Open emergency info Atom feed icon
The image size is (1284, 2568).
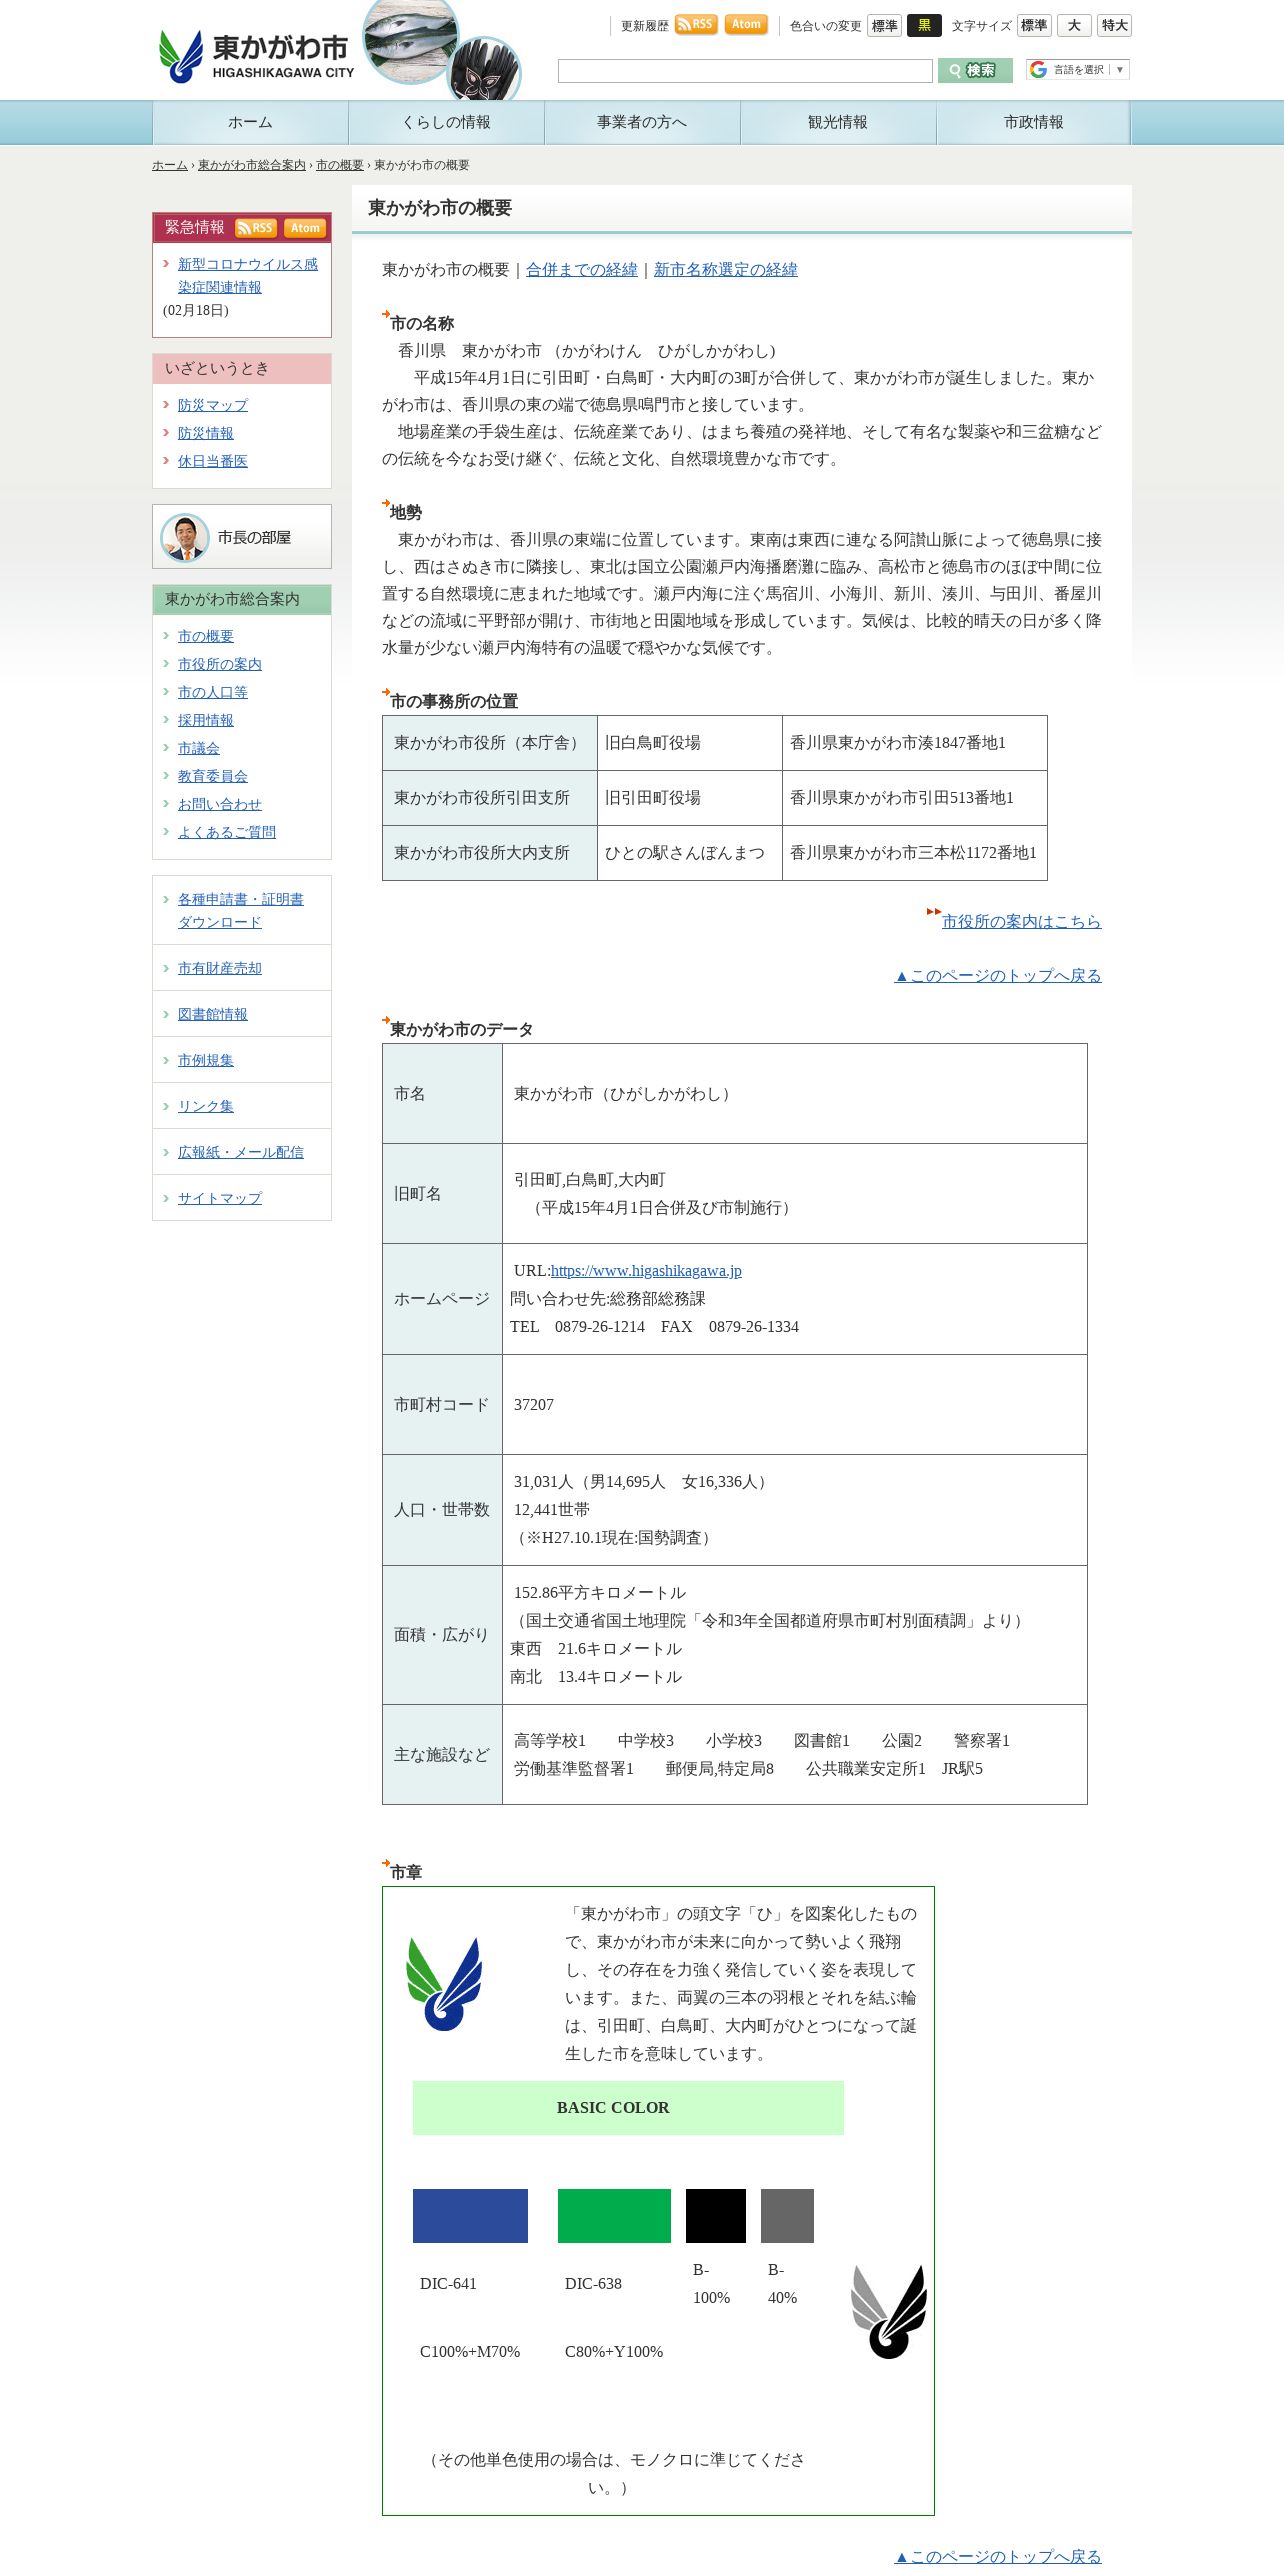coord(305,228)
